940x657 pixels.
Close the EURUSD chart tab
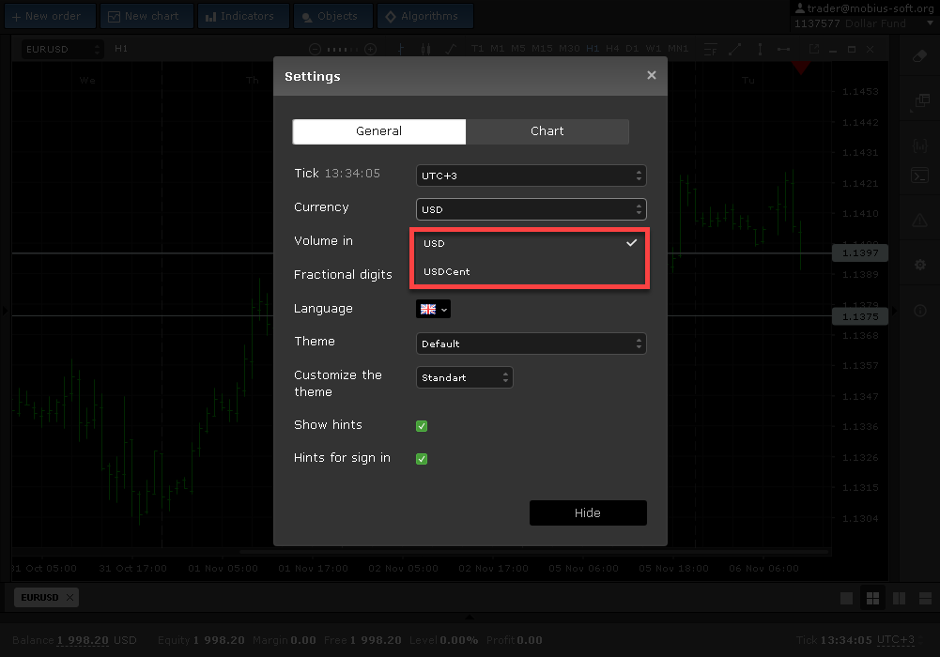[x=70, y=598]
